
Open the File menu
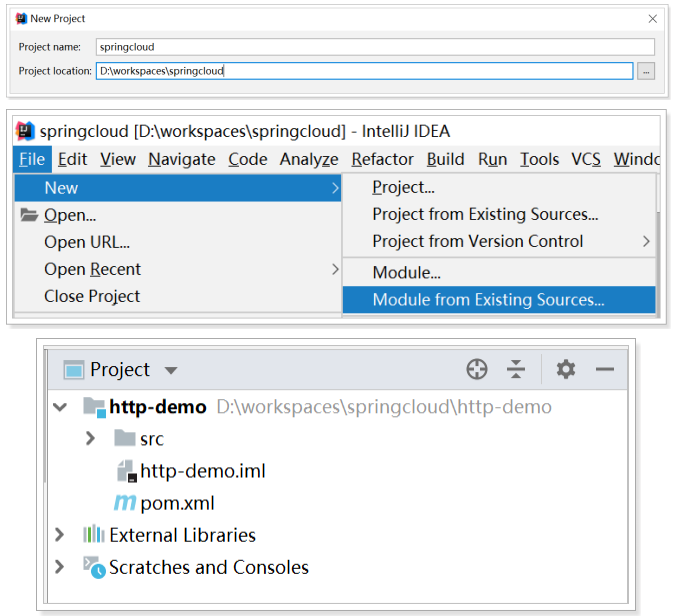32,160
